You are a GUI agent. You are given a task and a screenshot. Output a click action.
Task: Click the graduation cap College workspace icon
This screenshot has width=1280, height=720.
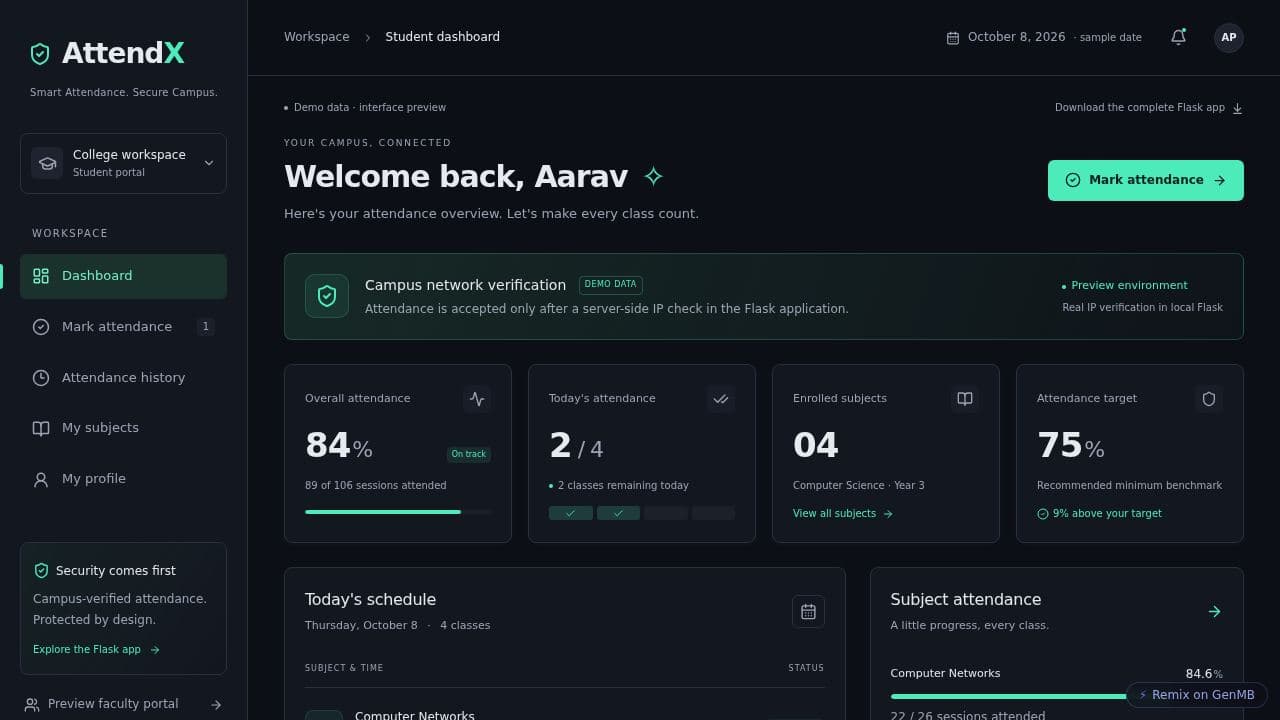47,163
